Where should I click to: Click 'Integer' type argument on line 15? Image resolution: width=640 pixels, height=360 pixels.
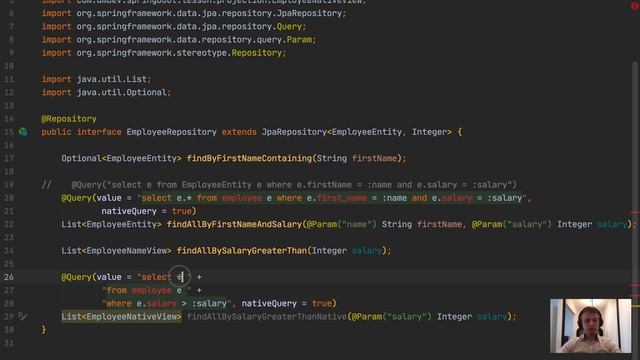pyautogui.click(x=429, y=132)
